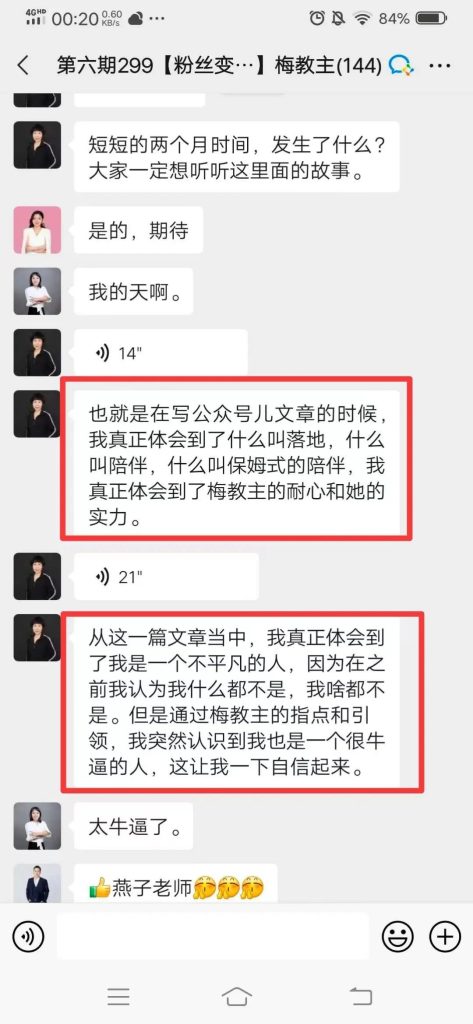Tap the "太牛逼了。" message bubble

tap(133, 827)
